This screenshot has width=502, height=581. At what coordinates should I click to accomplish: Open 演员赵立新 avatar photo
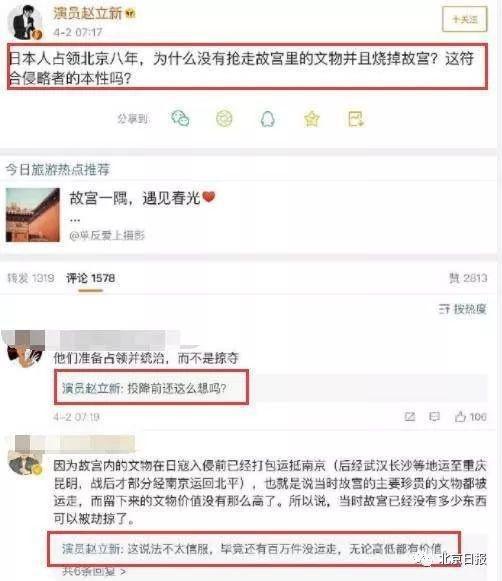[x=25, y=22]
